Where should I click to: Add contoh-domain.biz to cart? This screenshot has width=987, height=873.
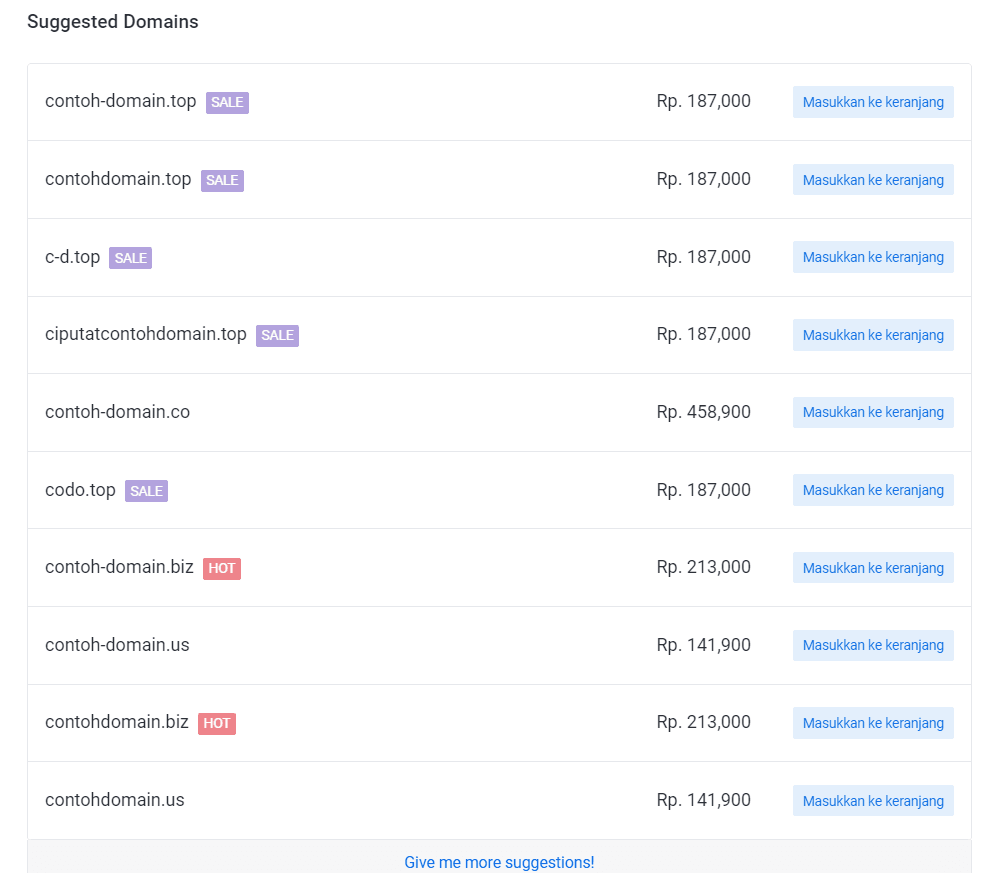pyautogui.click(x=872, y=568)
